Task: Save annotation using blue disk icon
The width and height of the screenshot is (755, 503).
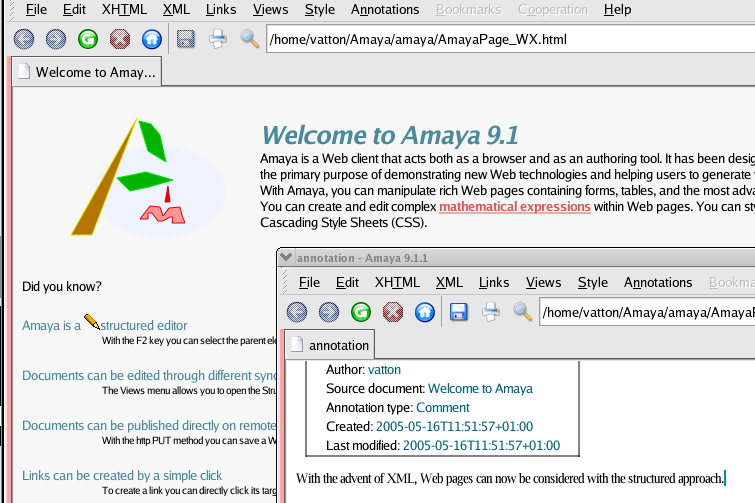Action: pos(459,312)
